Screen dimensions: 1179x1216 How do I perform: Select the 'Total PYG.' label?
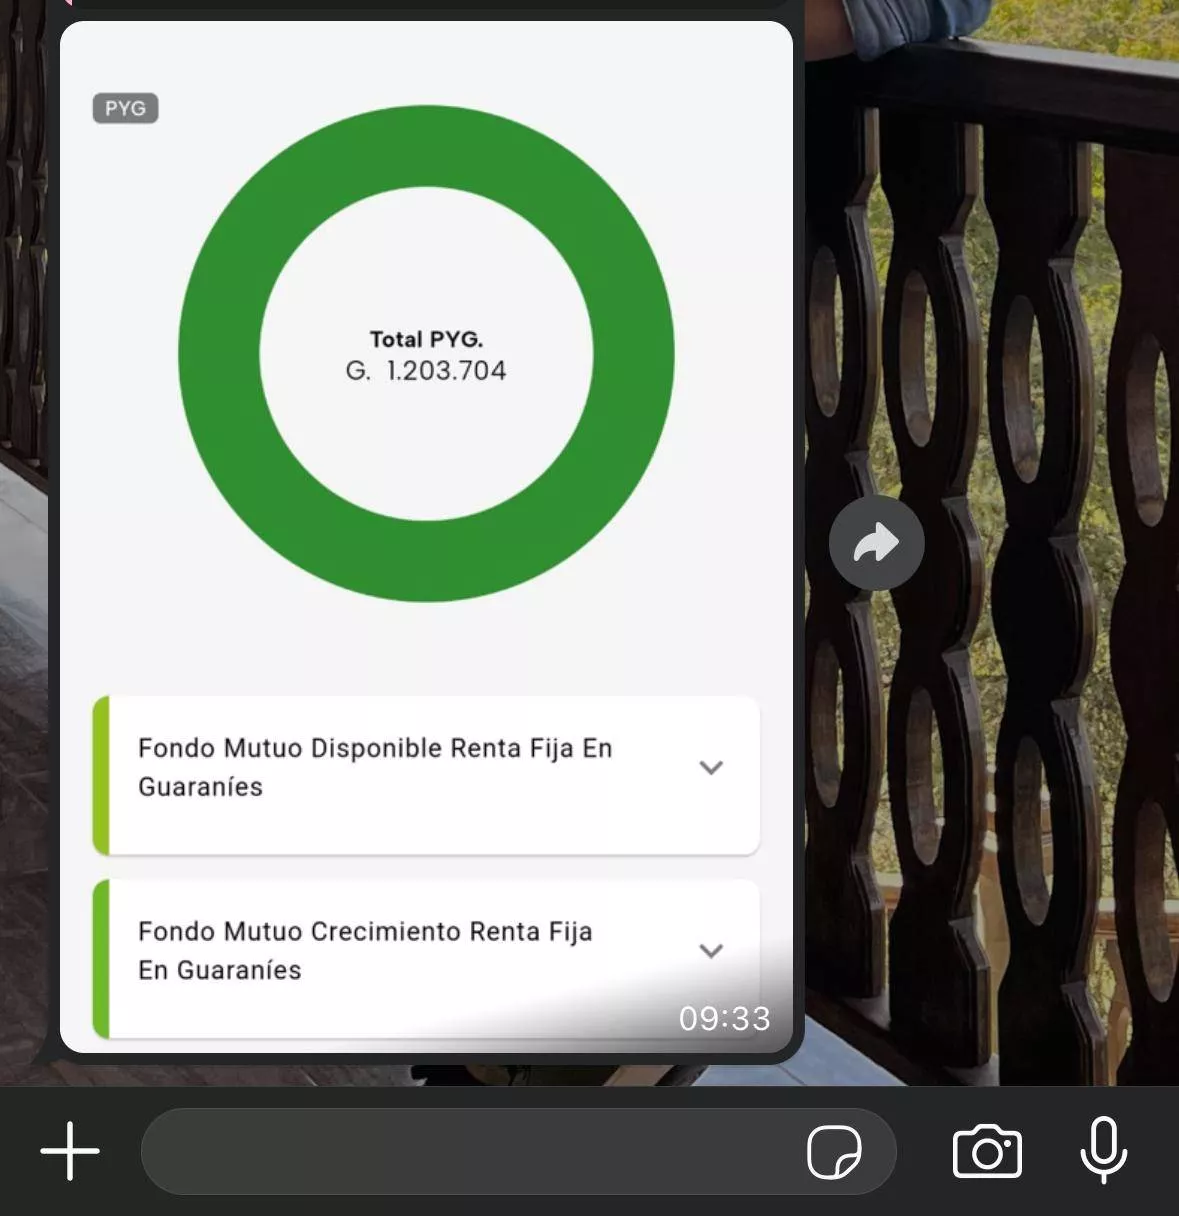tap(426, 339)
